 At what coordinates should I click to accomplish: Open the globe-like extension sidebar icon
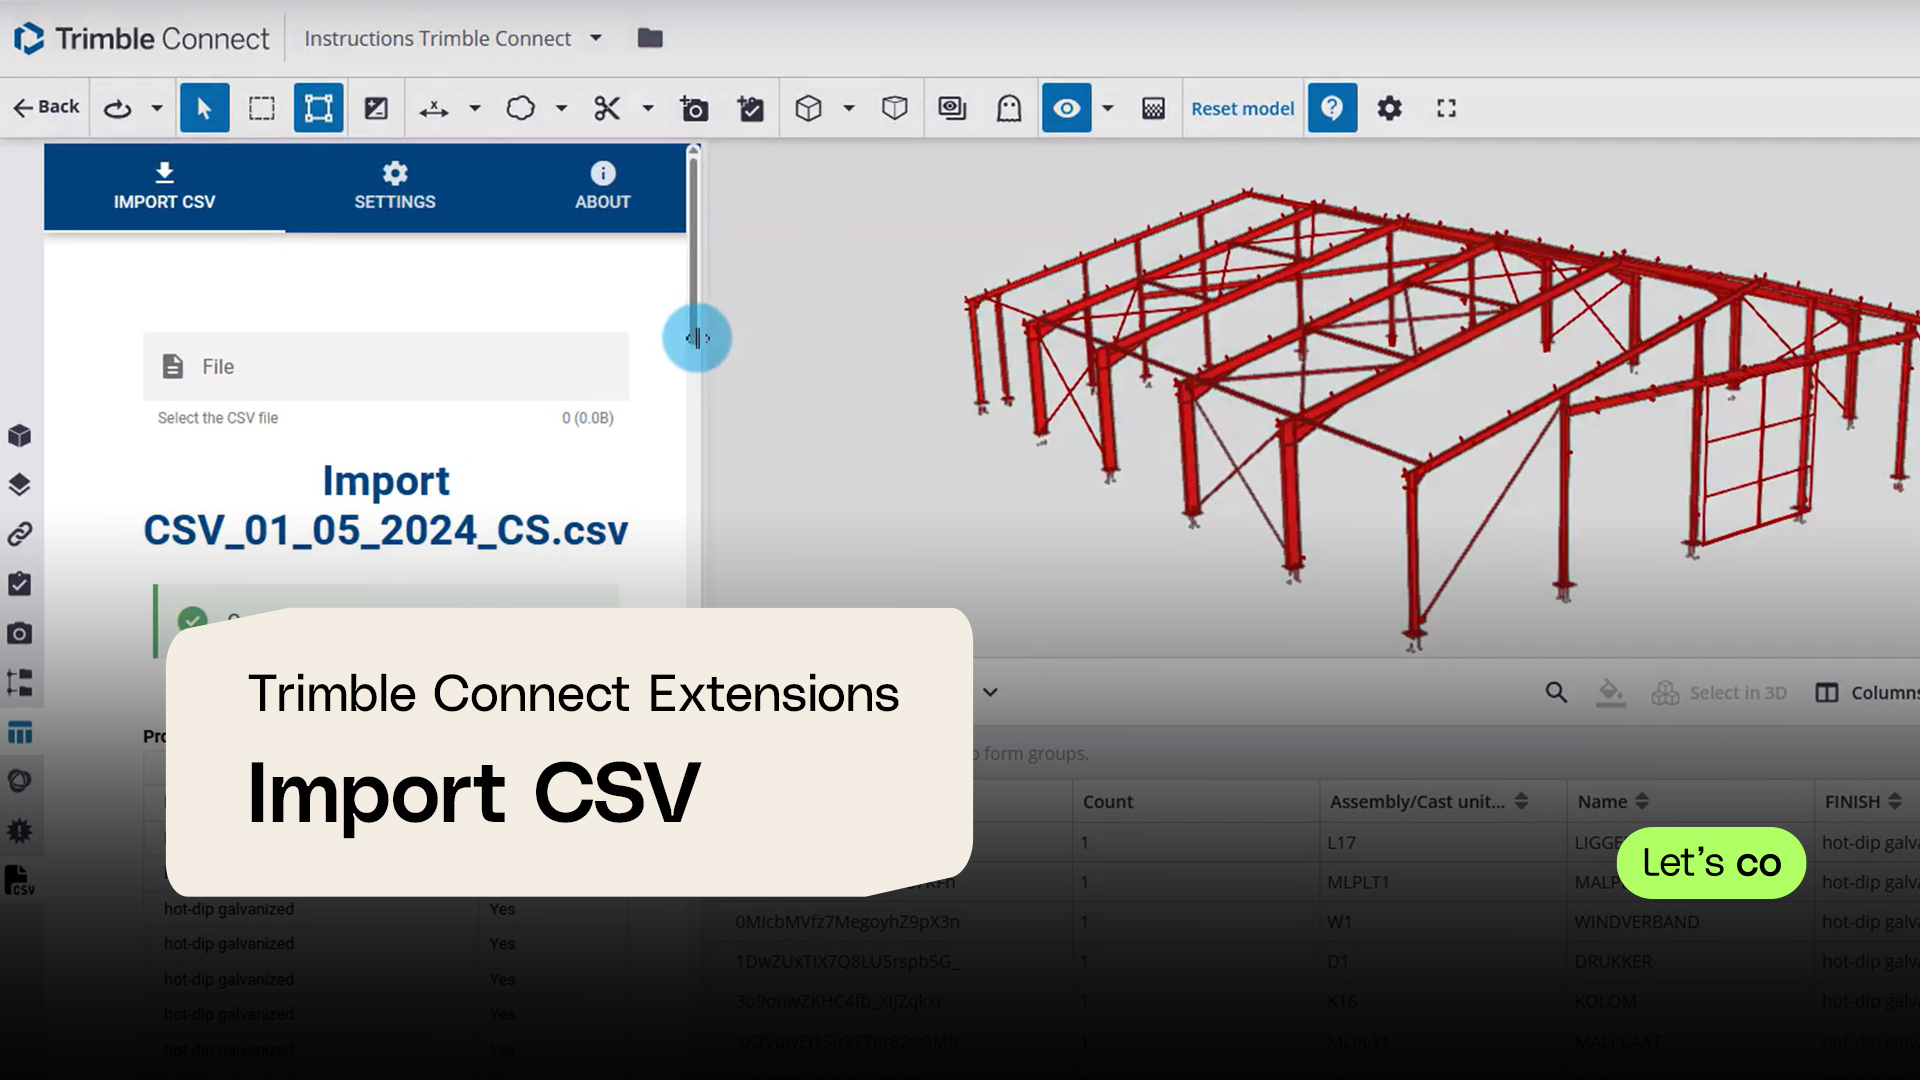pos(19,781)
